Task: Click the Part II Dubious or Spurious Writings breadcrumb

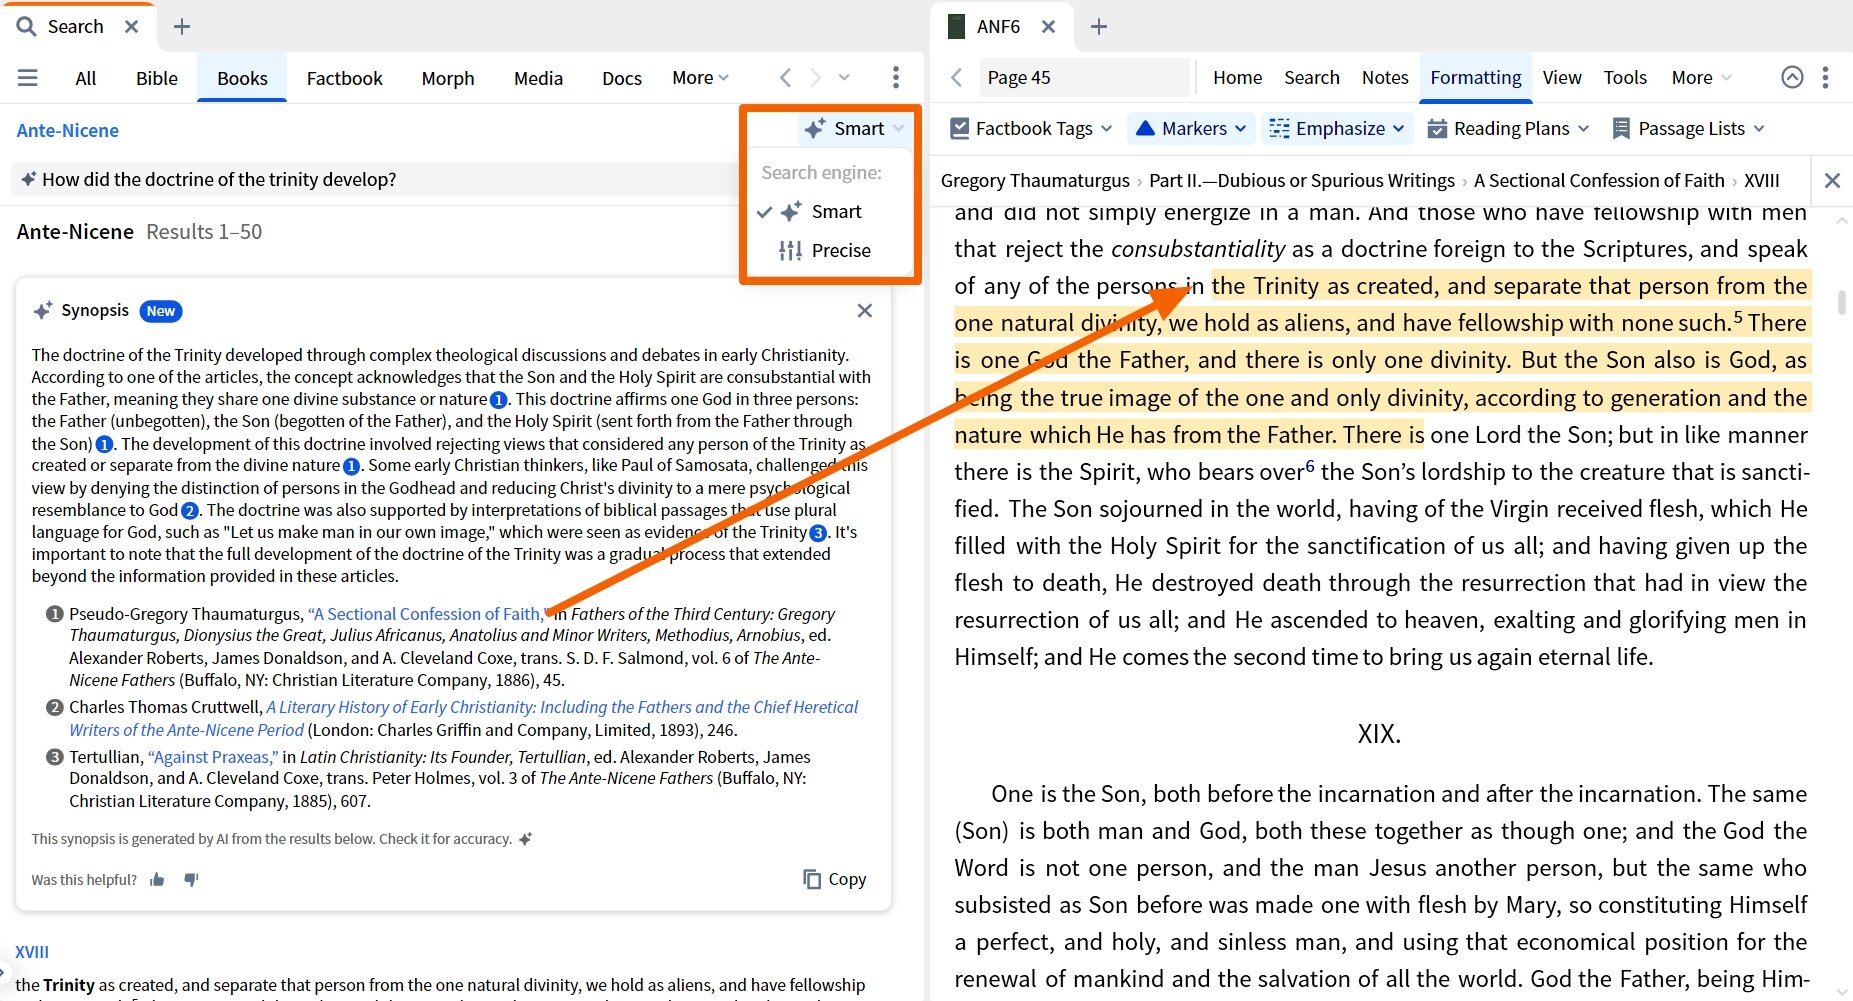Action: click(x=1302, y=181)
